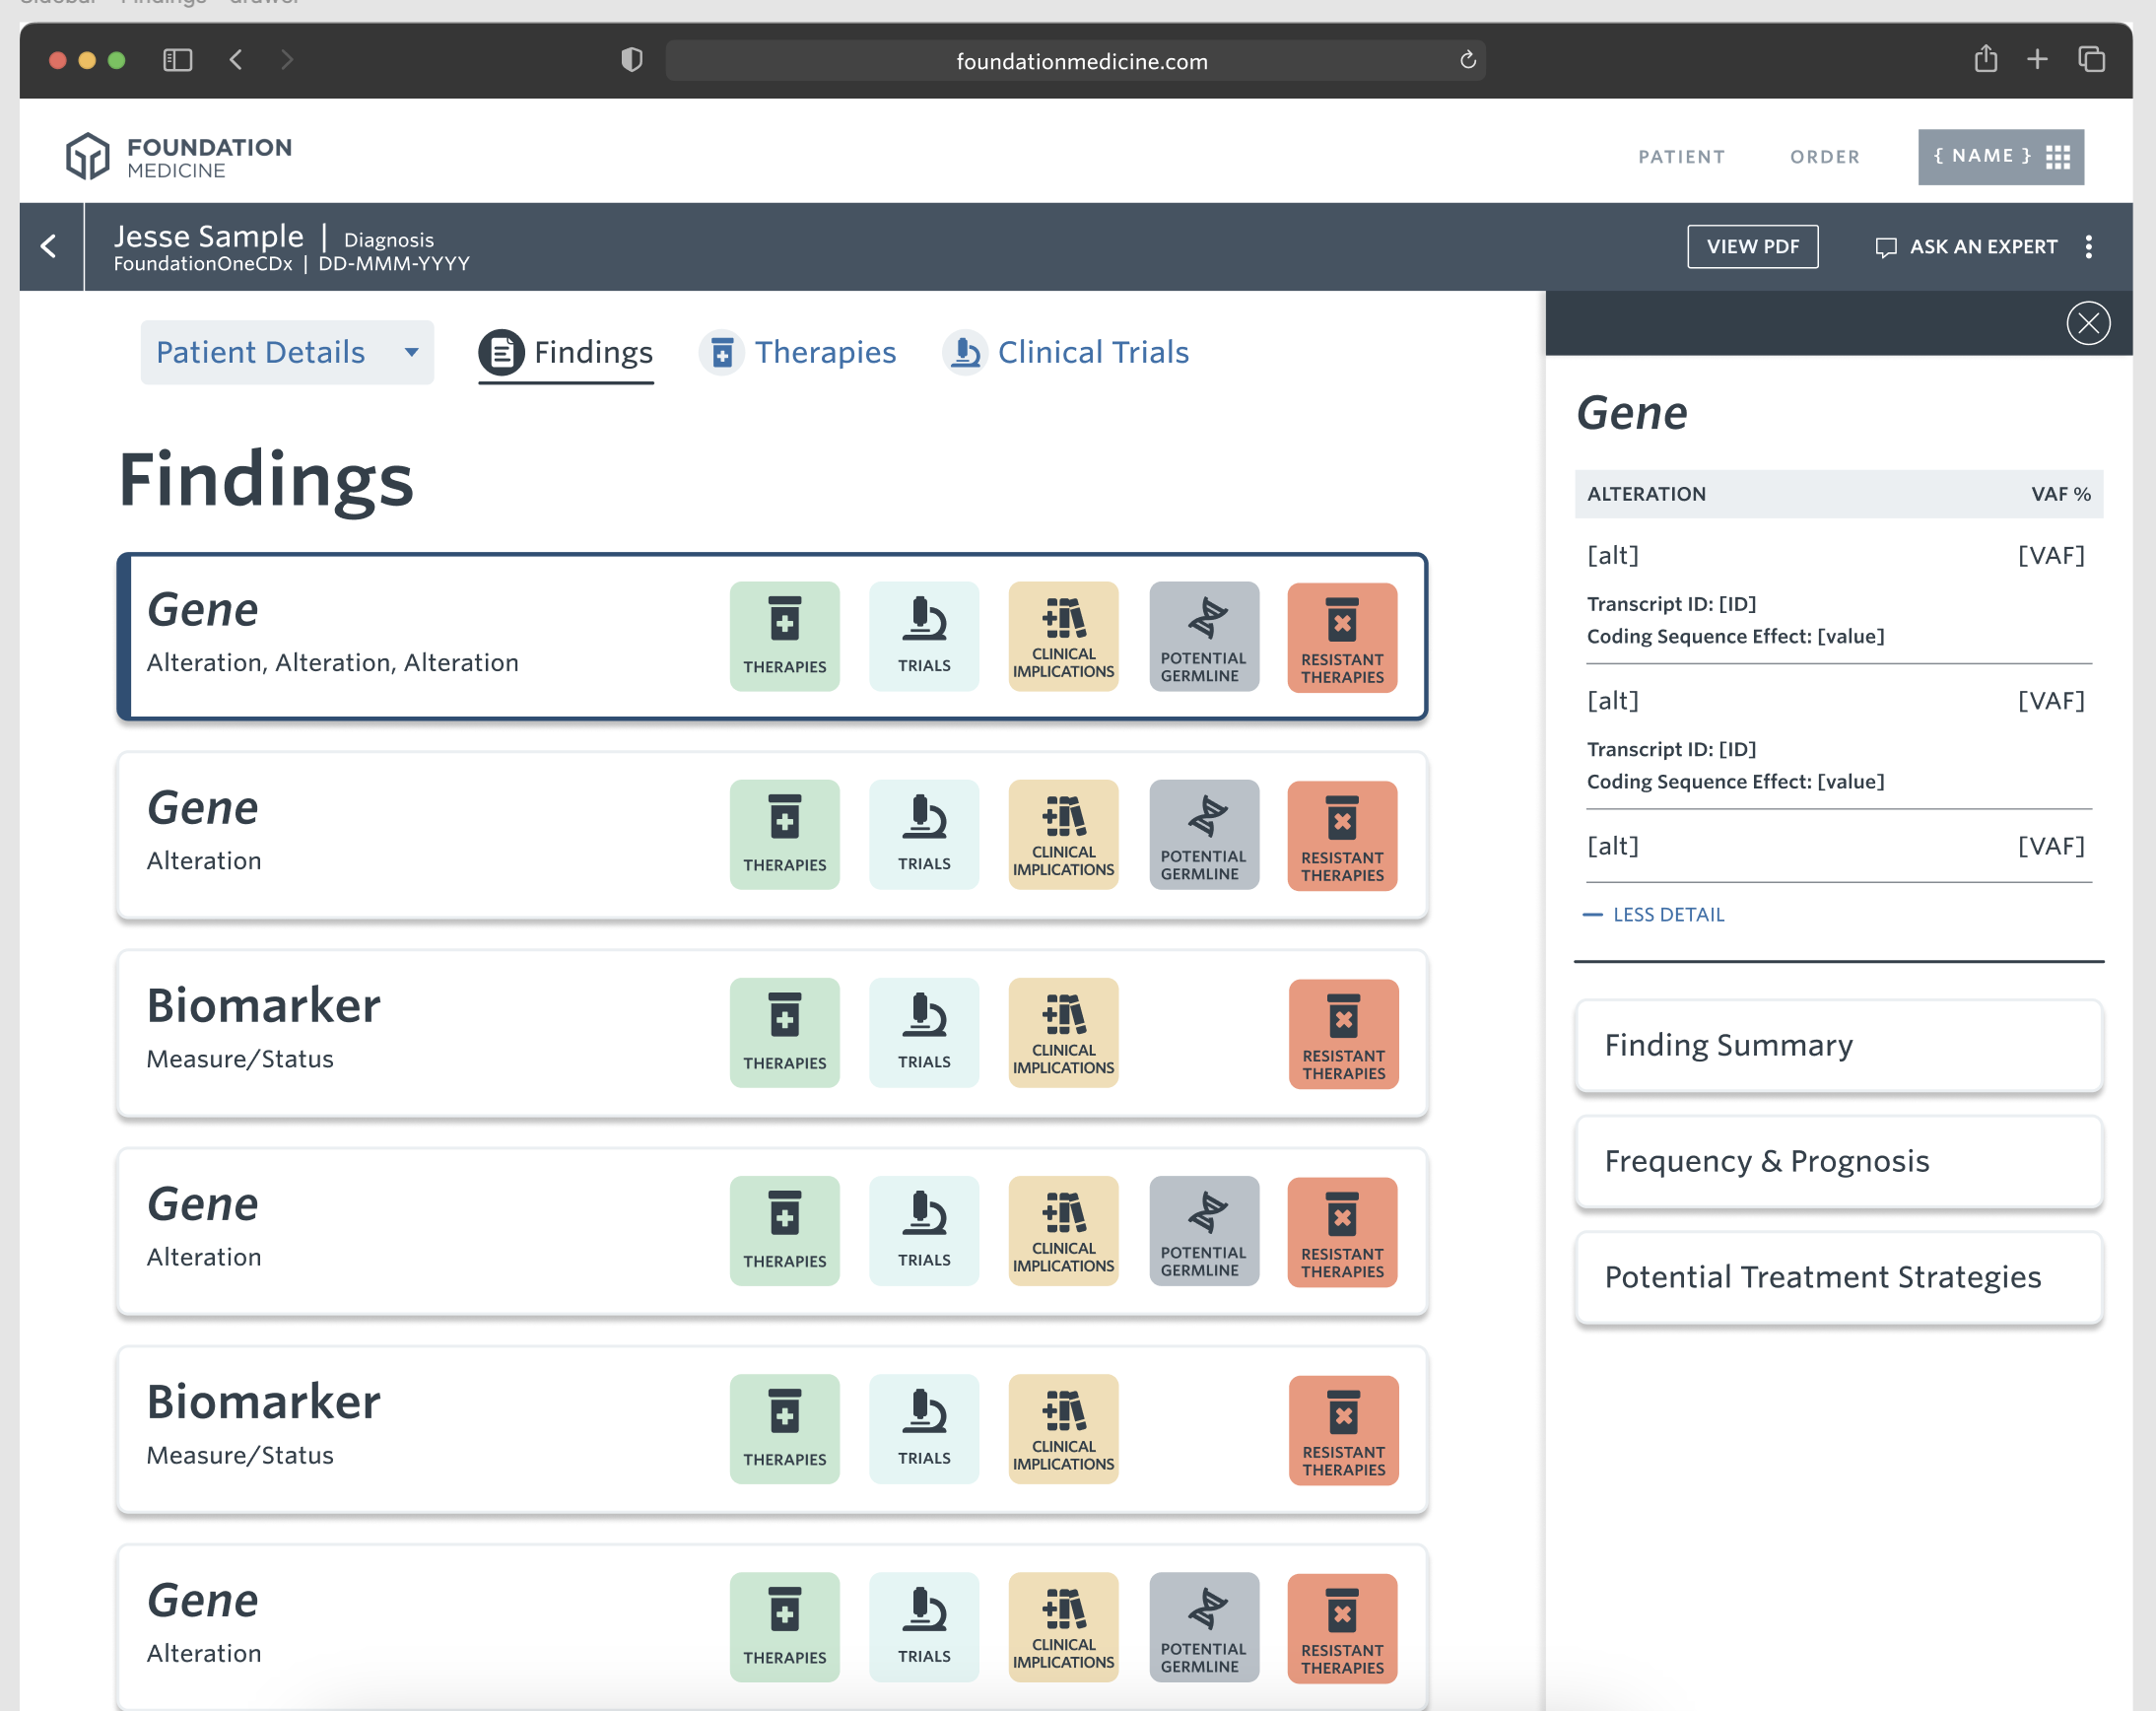Screen dimensions: 2156x1711
Task: Open the apps grid icon beside NAME
Action: pyautogui.click(x=2057, y=157)
